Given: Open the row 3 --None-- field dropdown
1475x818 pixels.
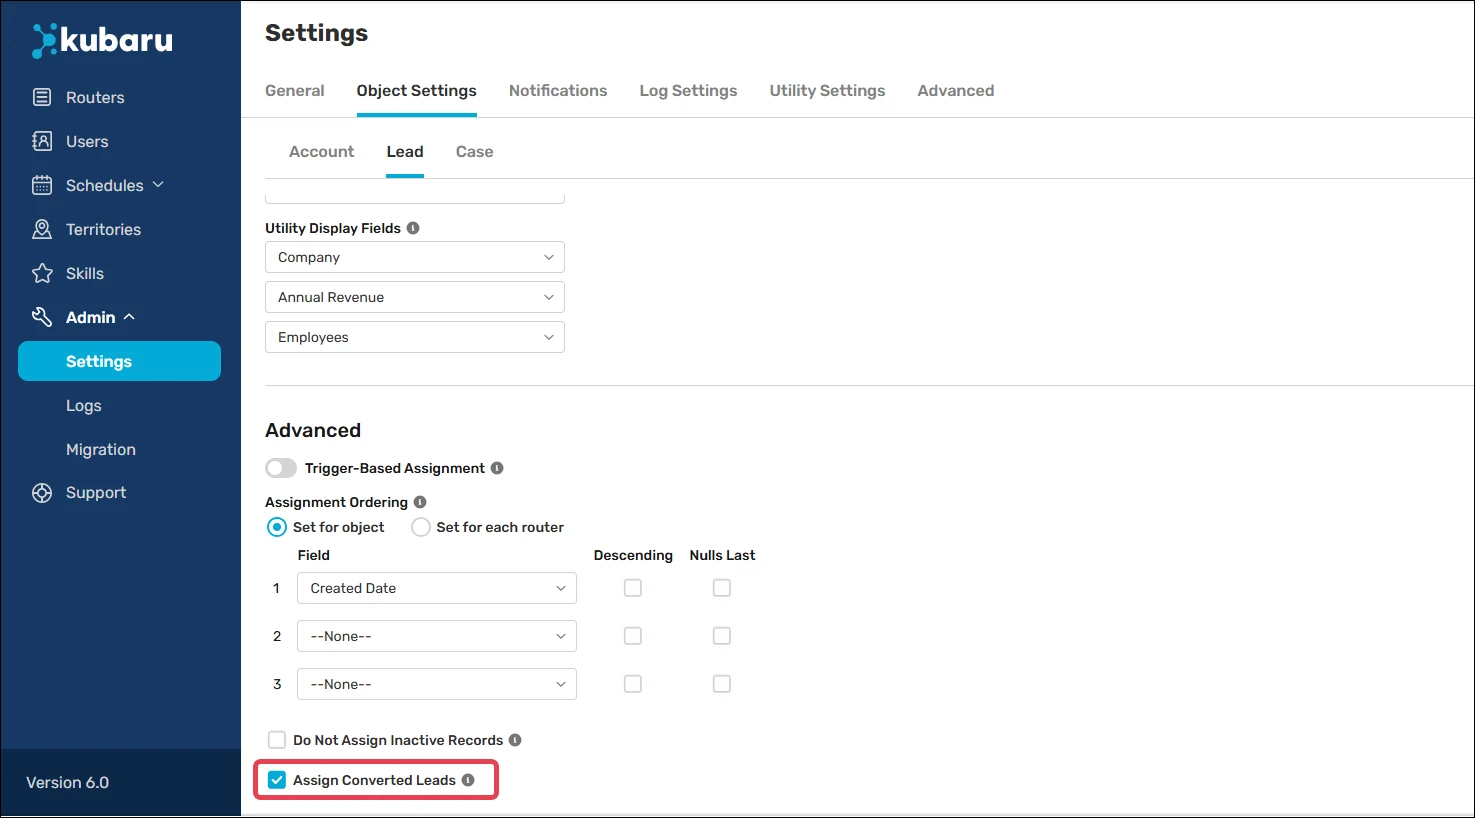Looking at the screenshot, I should point(437,684).
